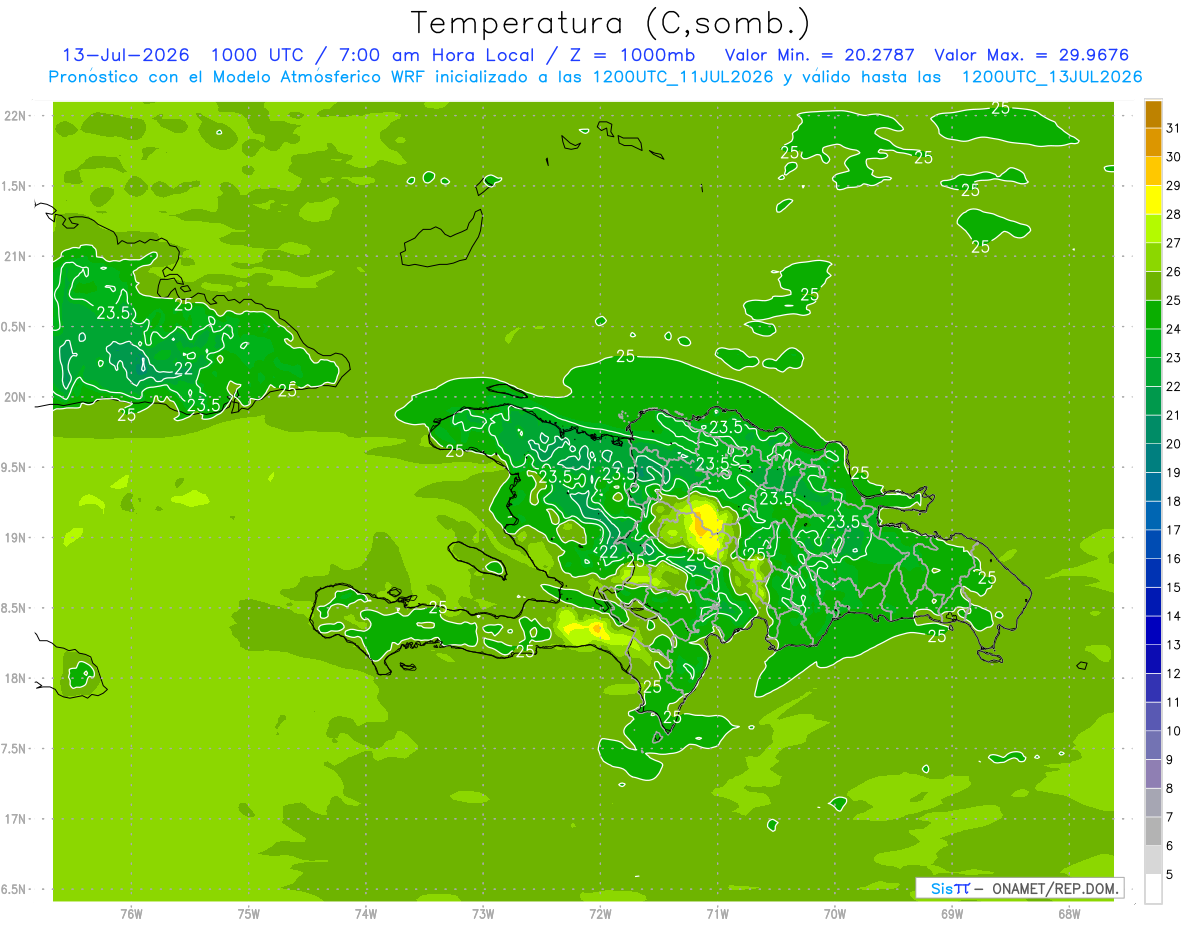Click the '72W' longitude axis label
1200x927 pixels.
tap(600, 913)
